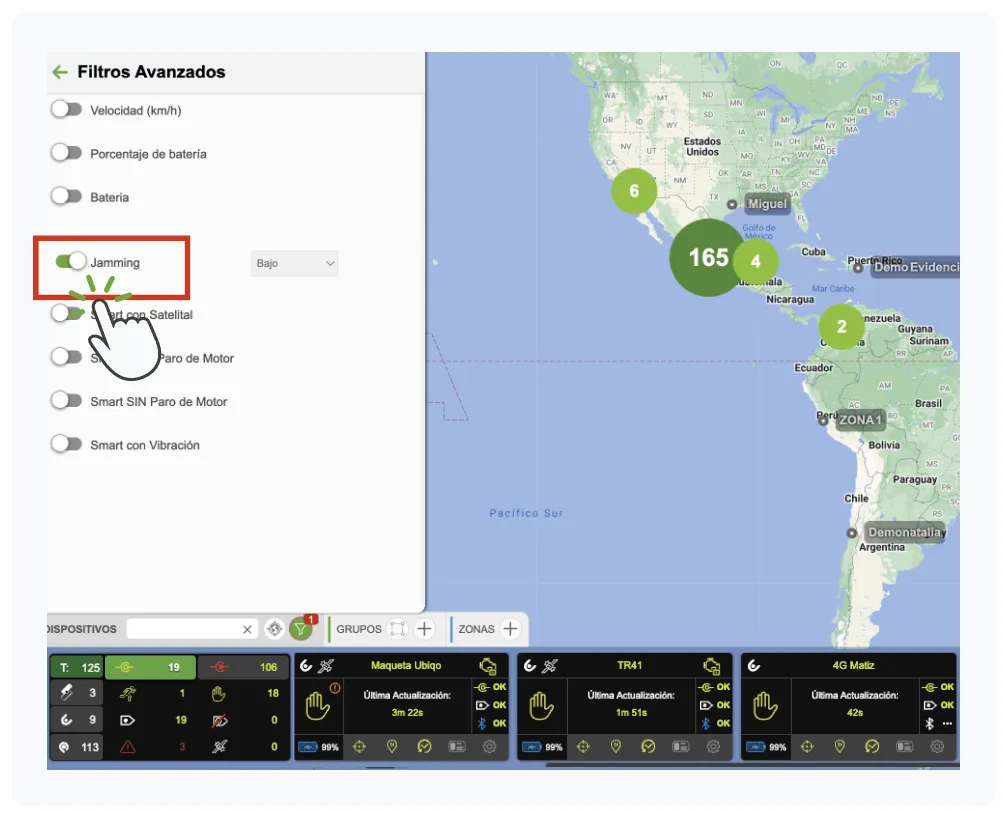Select the ZONA 1 label on the map
Viewport: 1005px width, 813px height.
click(x=861, y=420)
